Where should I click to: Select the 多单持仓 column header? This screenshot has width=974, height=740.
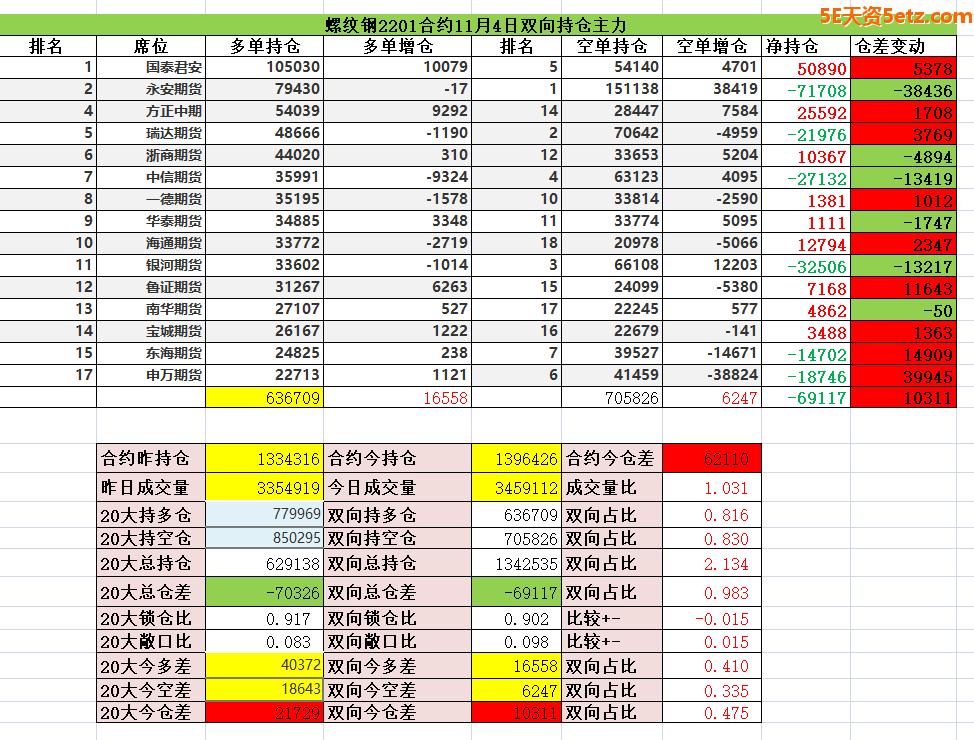(265, 46)
